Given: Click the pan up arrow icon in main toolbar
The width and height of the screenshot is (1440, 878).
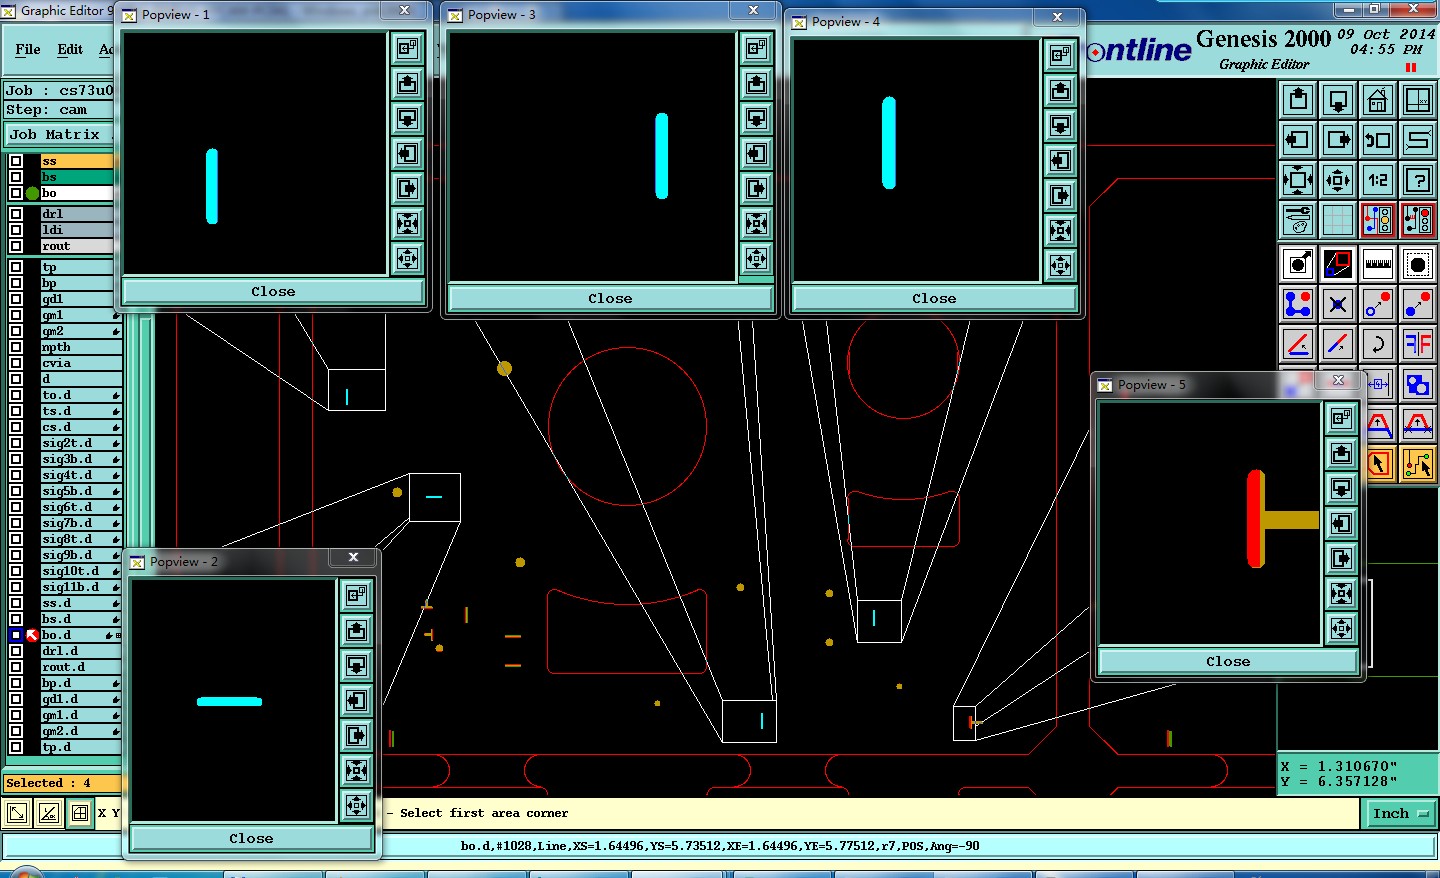Looking at the screenshot, I should (1298, 100).
